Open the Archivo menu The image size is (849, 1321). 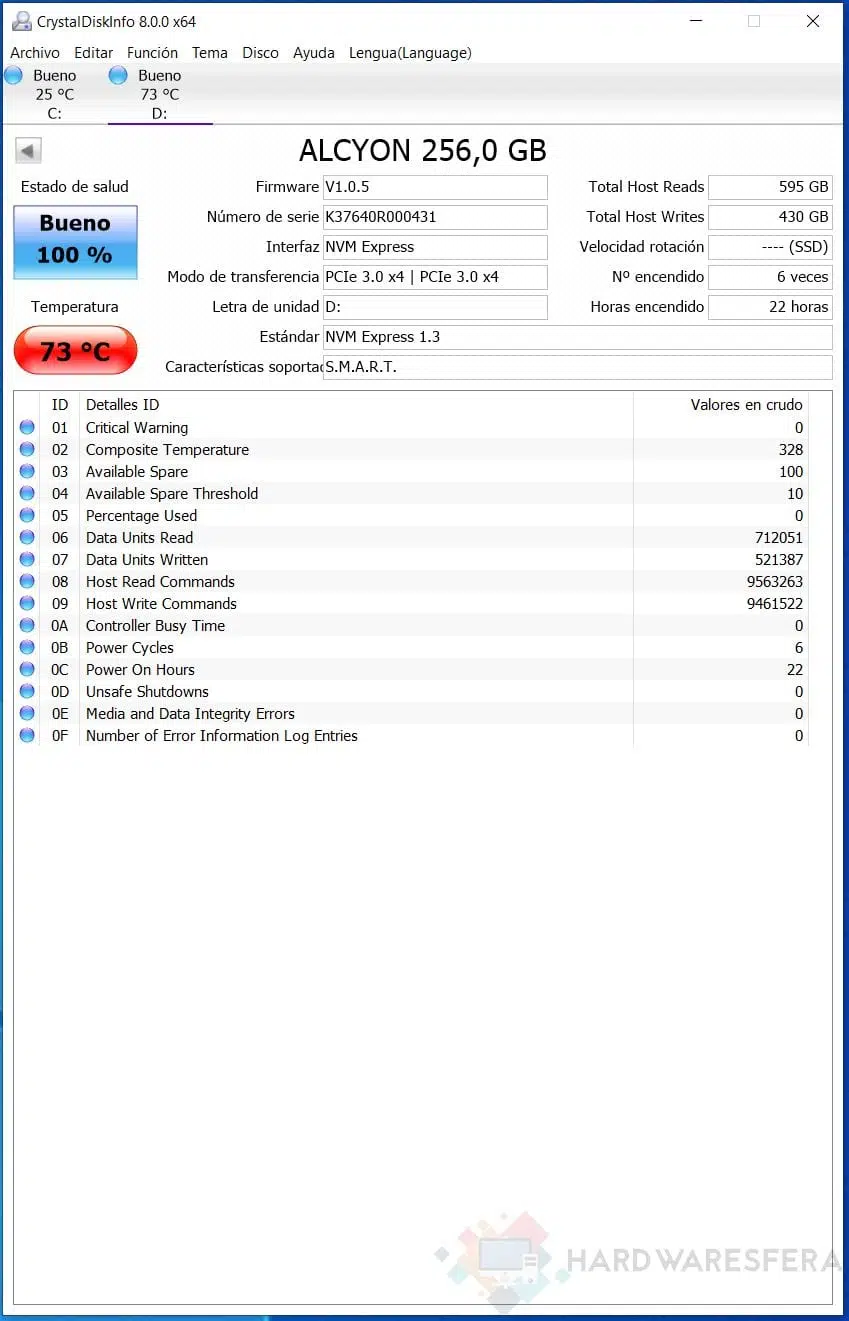point(35,53)
